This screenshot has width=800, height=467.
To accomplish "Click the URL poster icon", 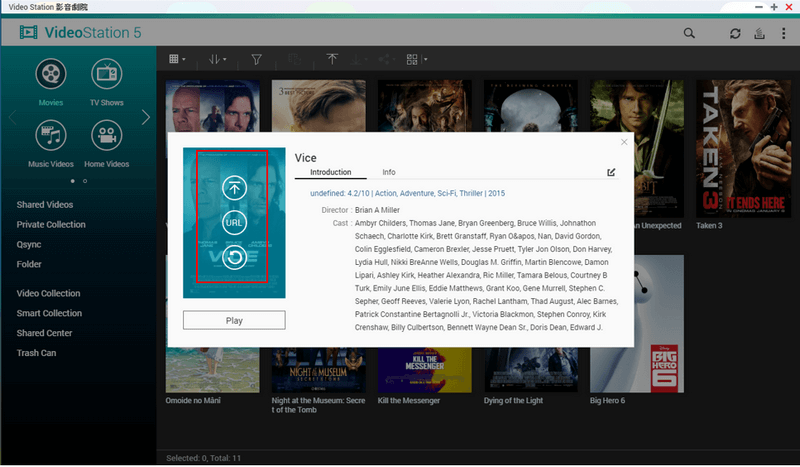I will point(234,223).
